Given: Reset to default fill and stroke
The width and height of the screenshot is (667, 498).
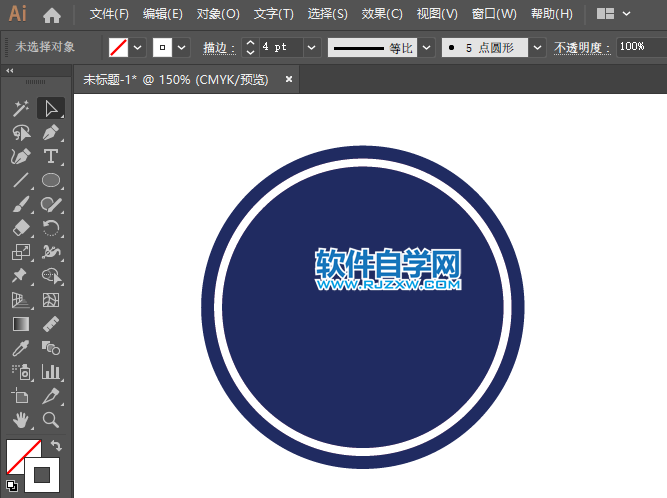Looking at the screenshot, I should coord(11,486).
